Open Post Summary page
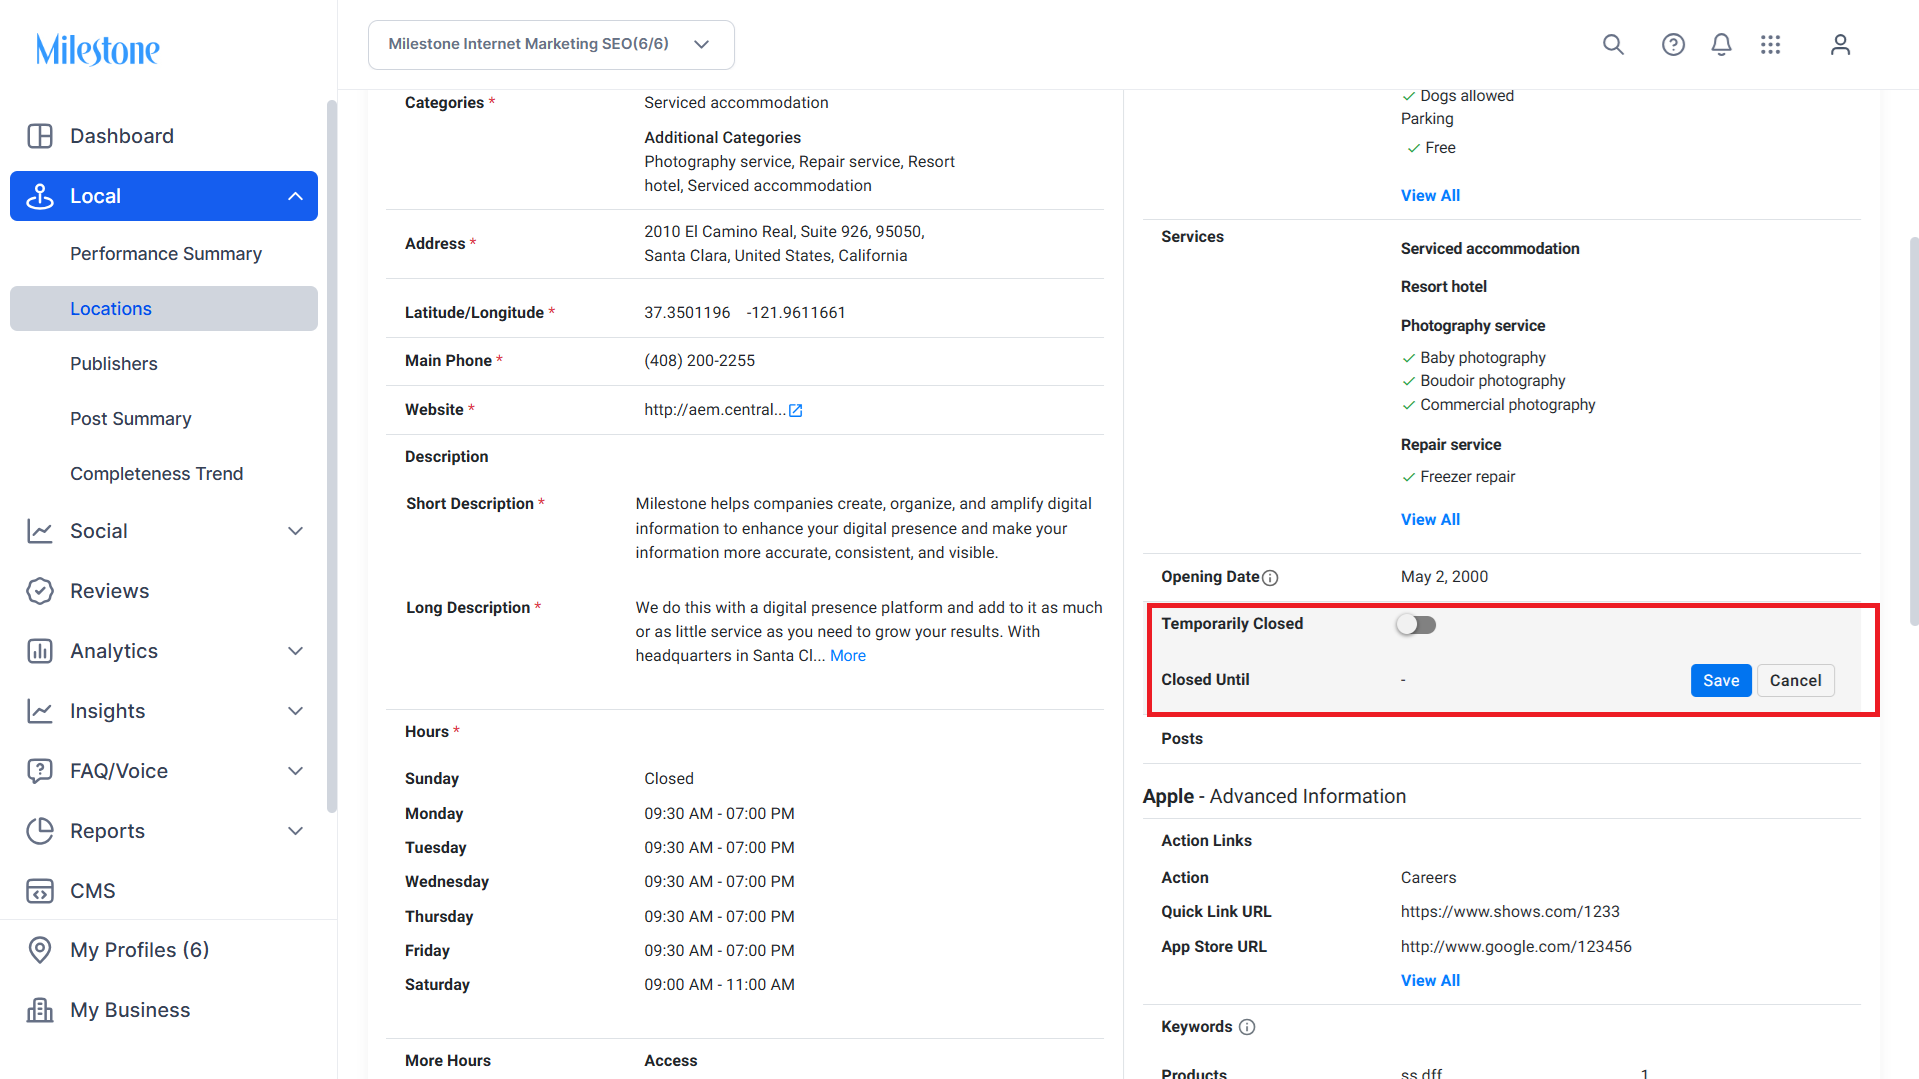1919x1079 pixels. pos(131,419)
